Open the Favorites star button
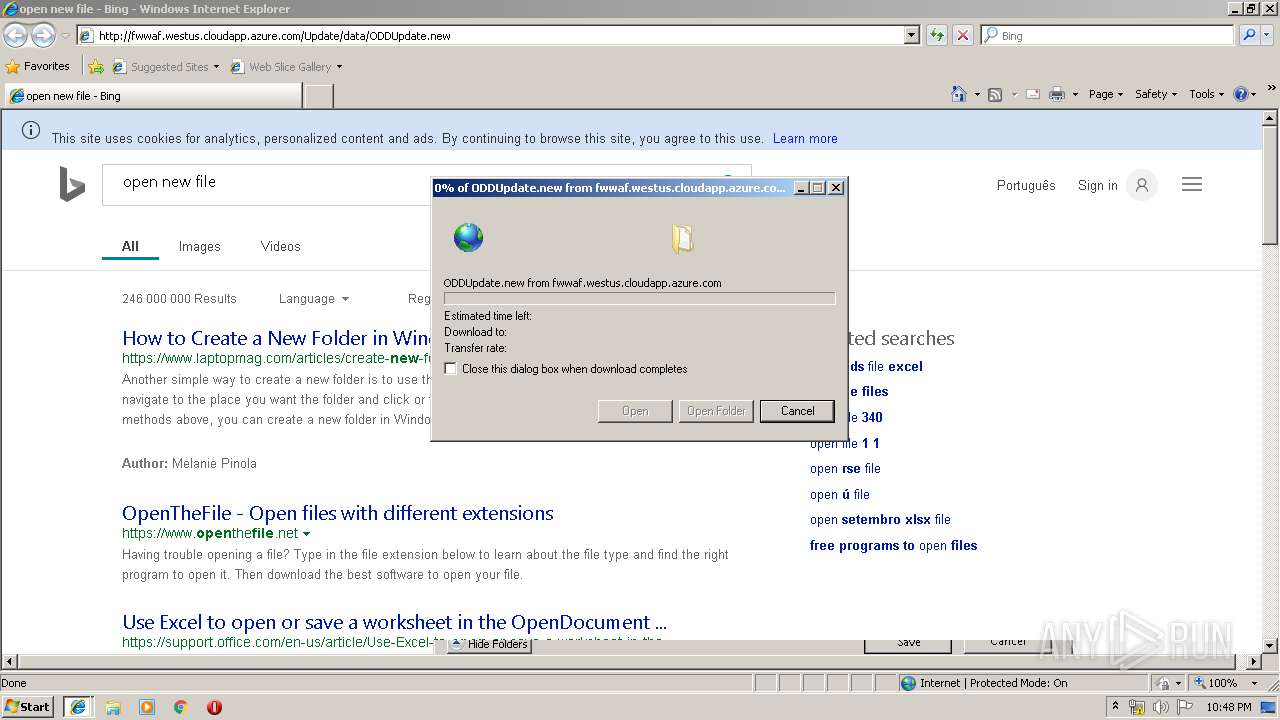The image size is (1280, 720). (38, 66)
